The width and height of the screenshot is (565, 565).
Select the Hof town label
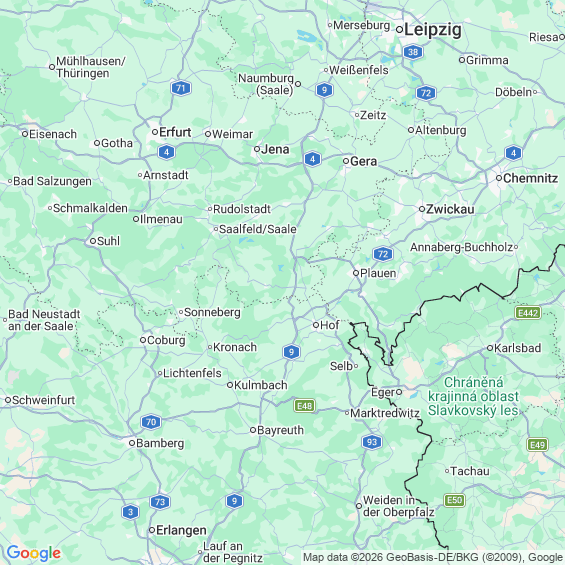pos(330,325)
